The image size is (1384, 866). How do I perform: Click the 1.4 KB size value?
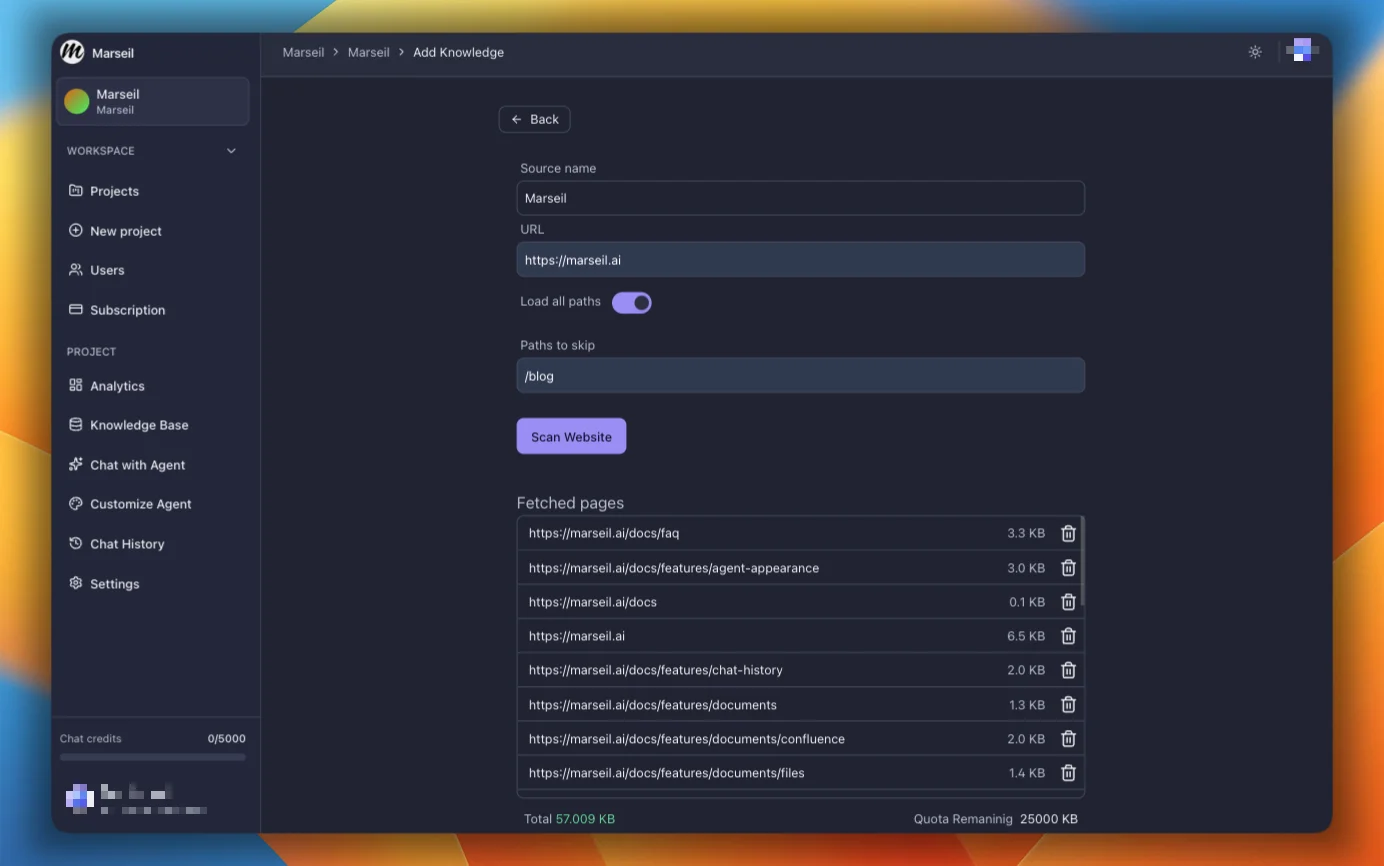tap(1027, 773)
